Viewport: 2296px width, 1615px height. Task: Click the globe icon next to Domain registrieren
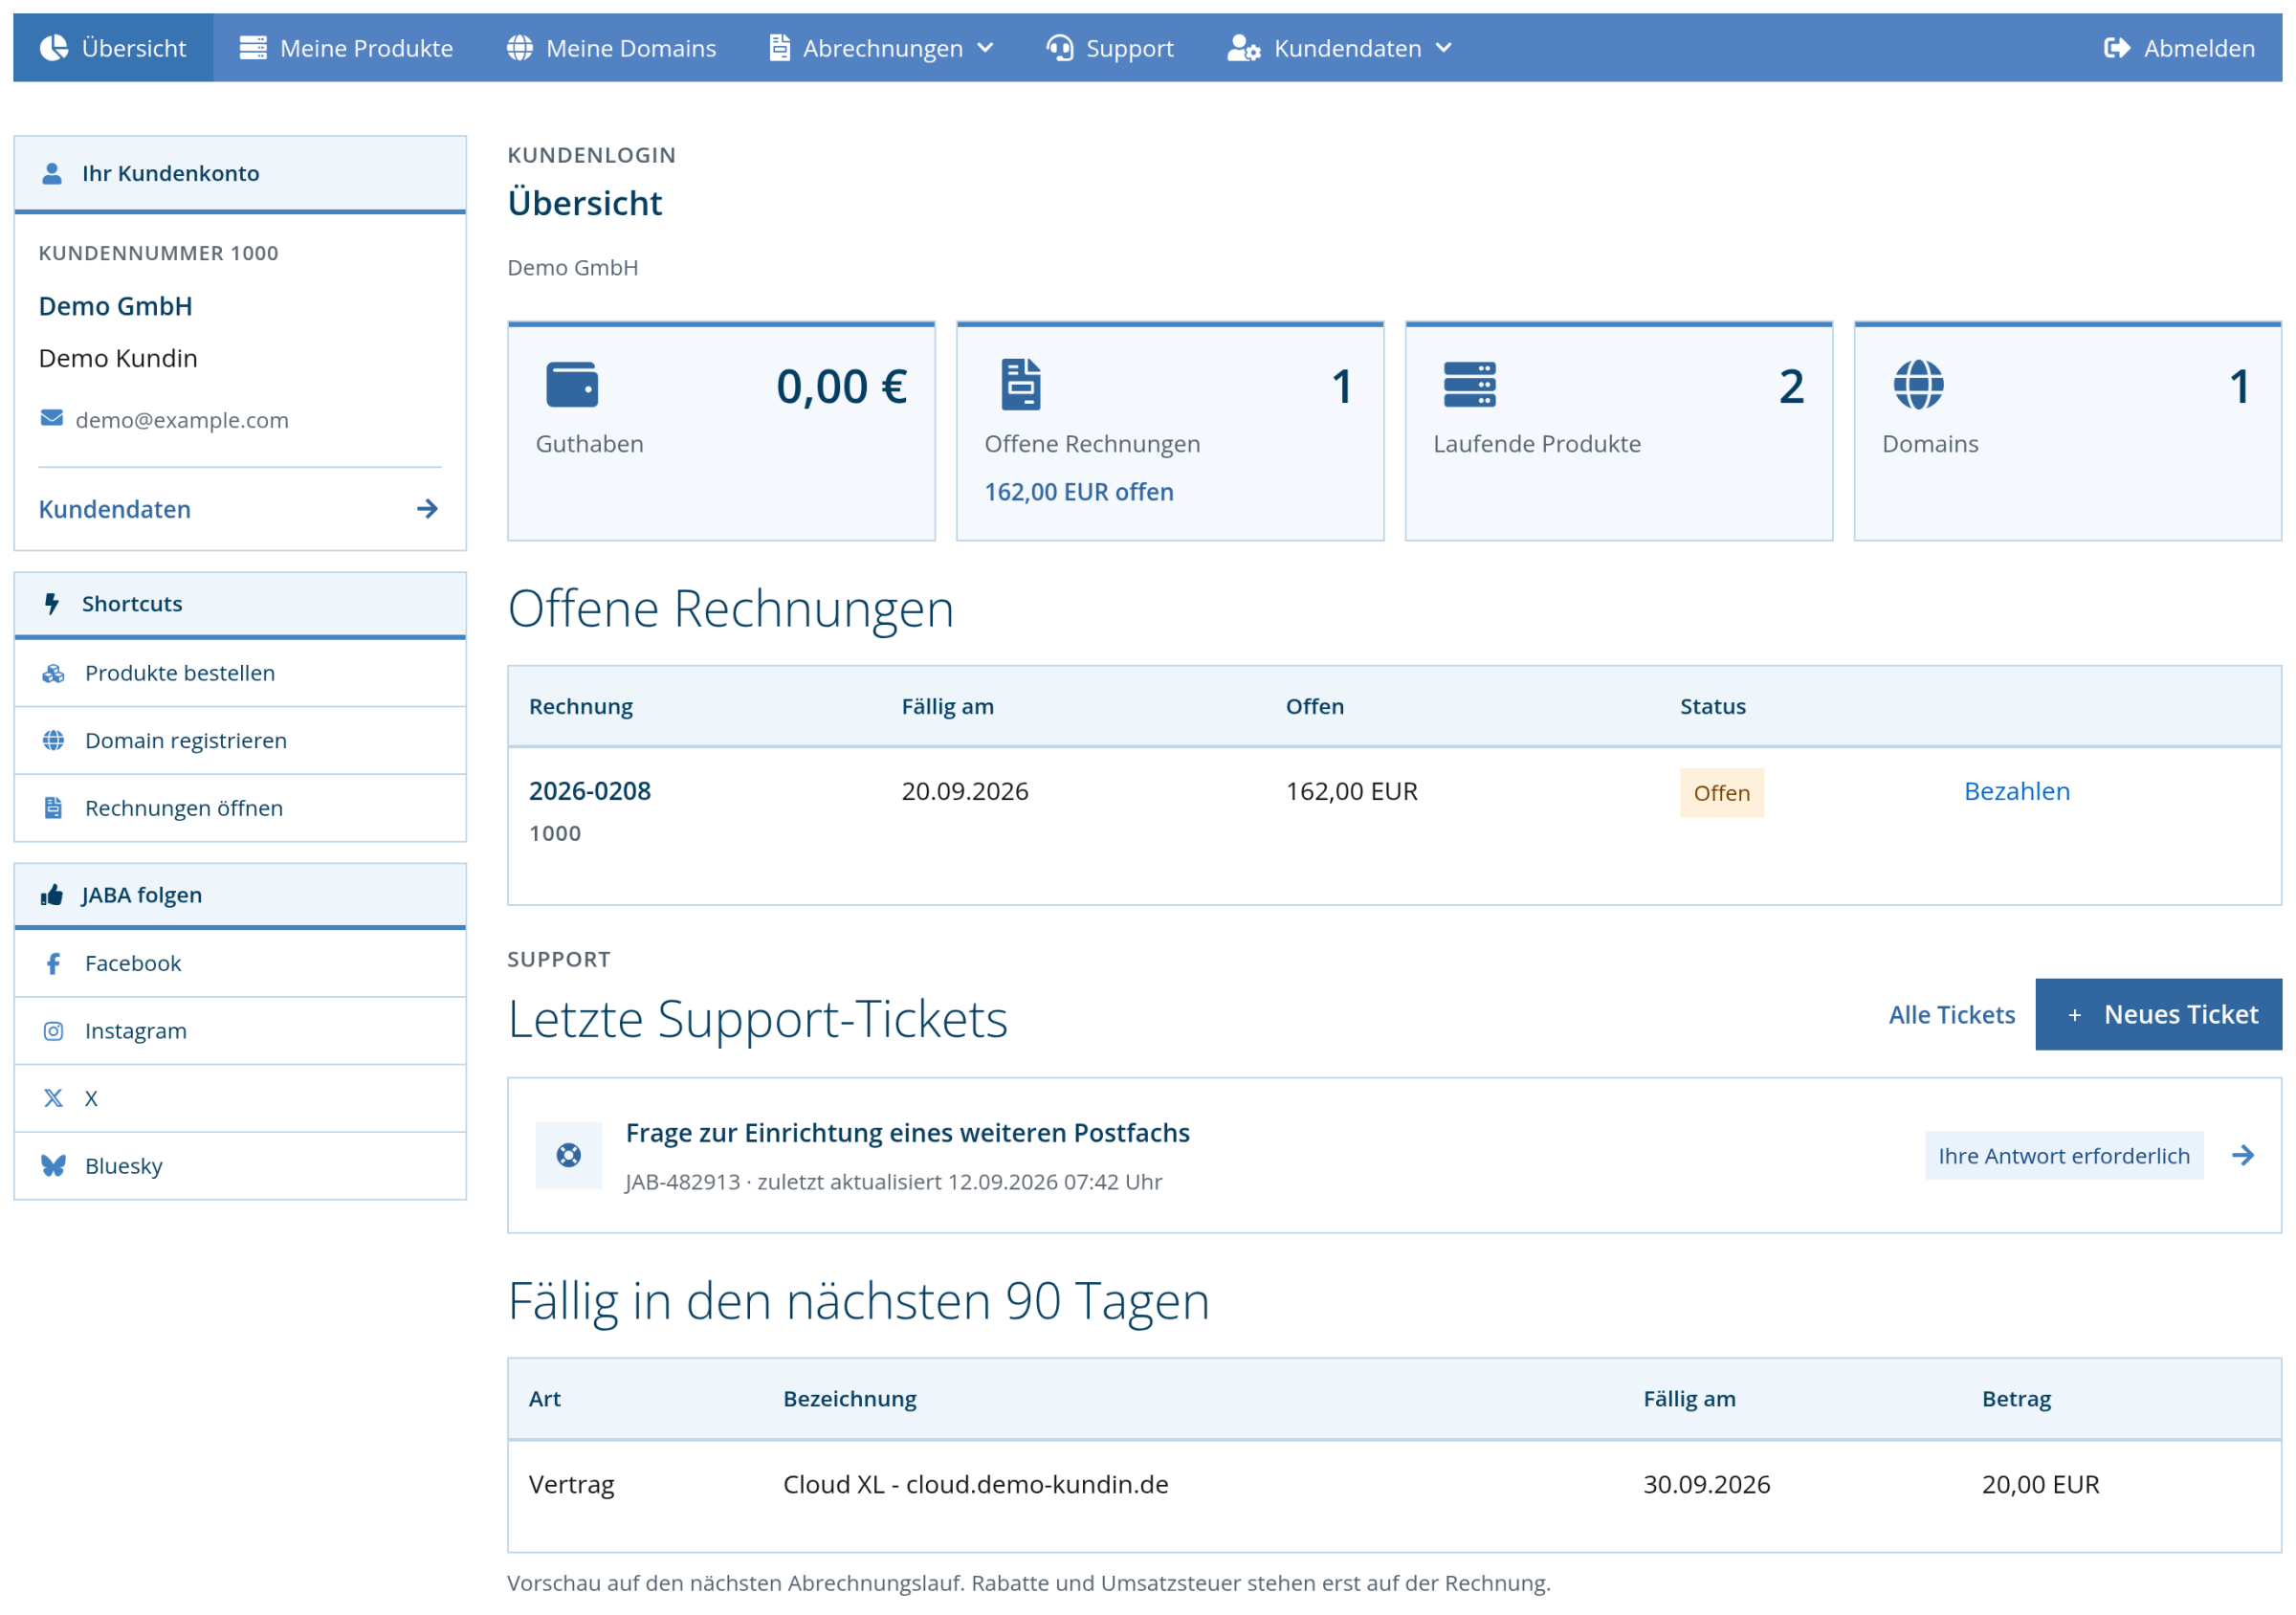[54, 740]
